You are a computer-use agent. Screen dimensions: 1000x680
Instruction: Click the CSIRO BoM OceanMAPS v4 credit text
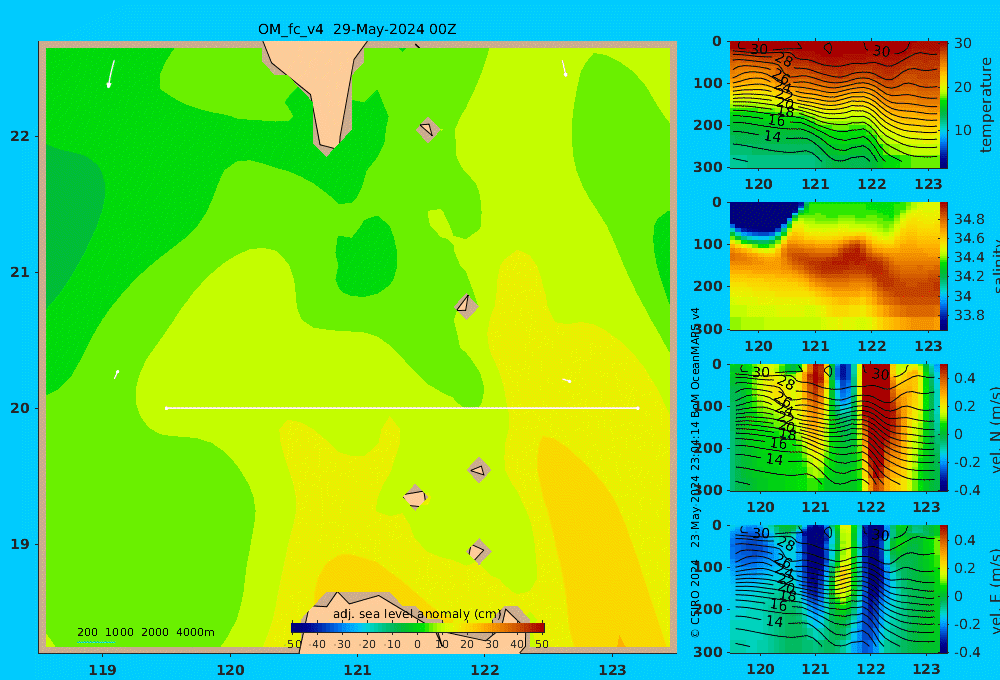[696, 472]
